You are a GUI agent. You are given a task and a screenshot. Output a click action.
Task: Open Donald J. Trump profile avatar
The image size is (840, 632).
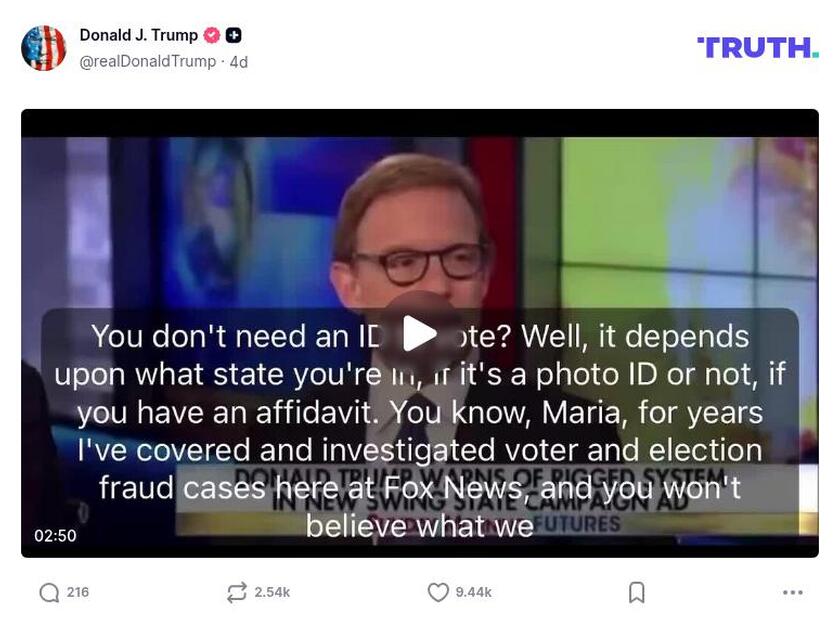point(43,48)
